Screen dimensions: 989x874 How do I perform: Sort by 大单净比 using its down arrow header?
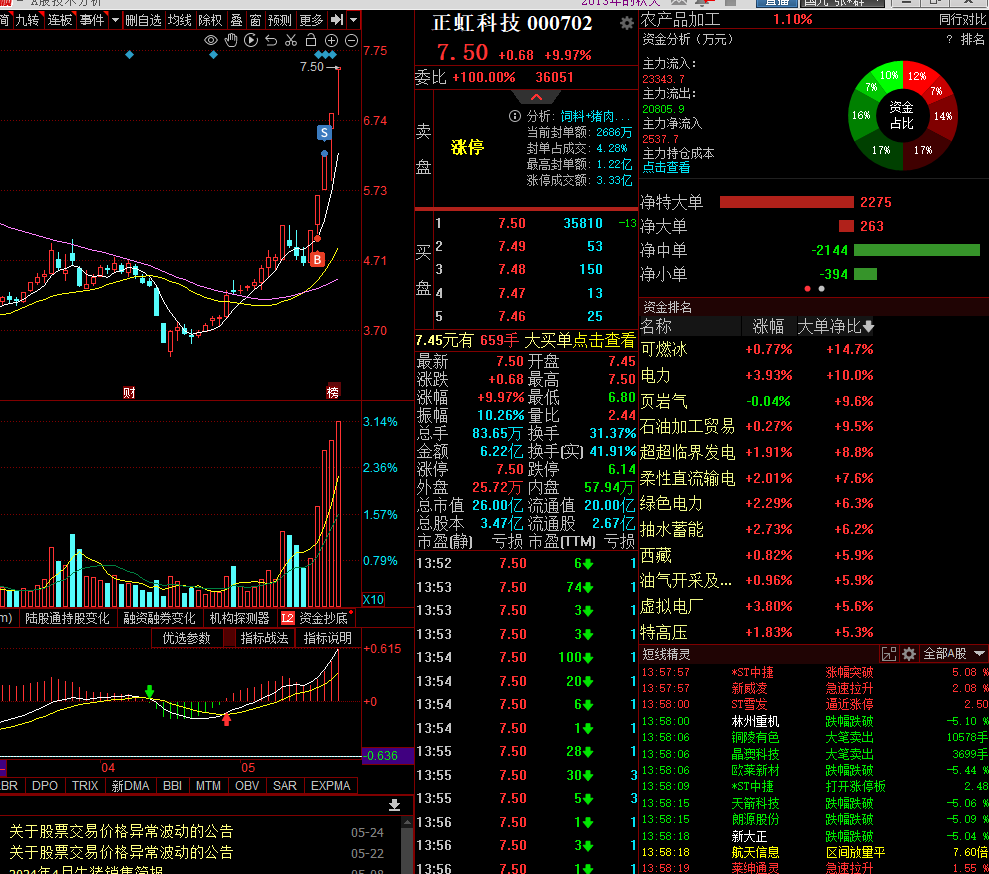tap(835, 326)
